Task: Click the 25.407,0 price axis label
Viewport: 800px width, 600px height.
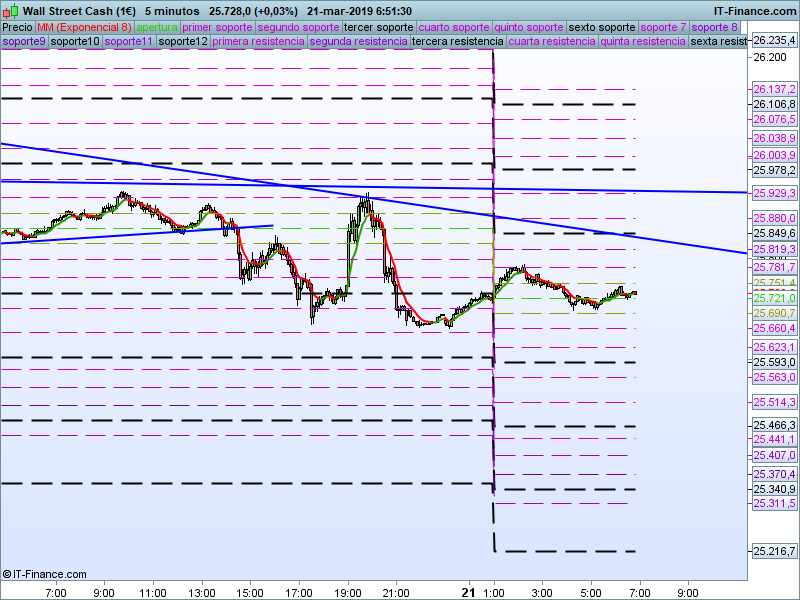Action: (x=774, y=455)
